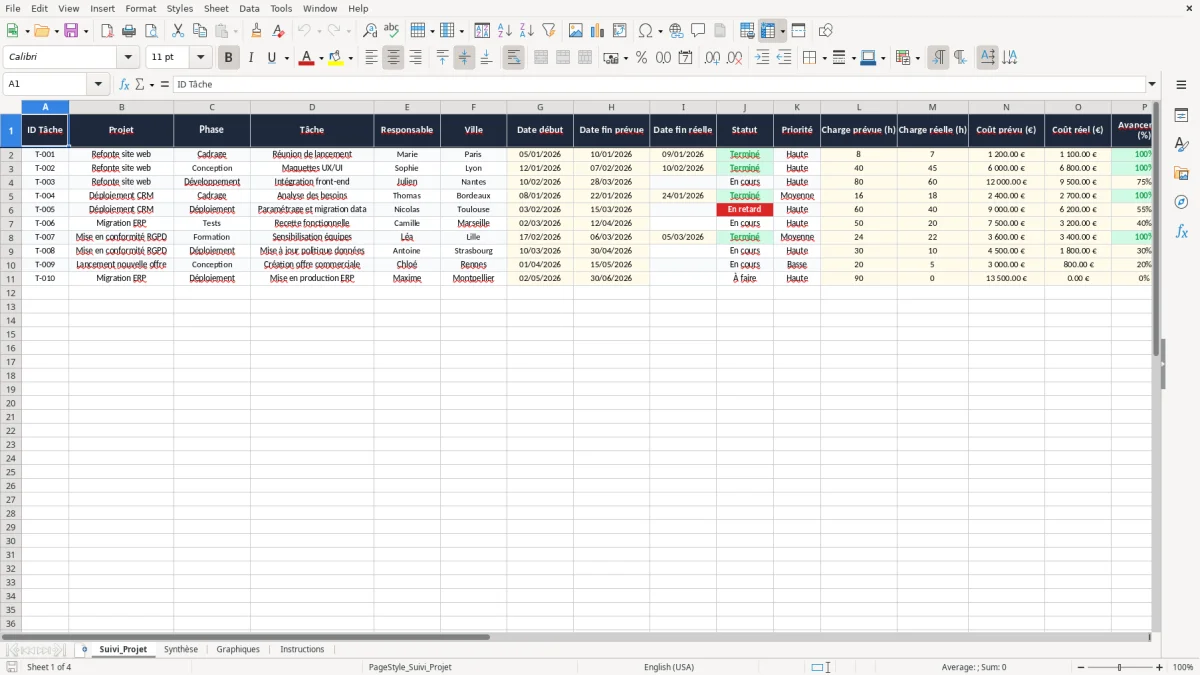This screenshot has width=1200, height=675.
Task: Click the Format as Percent icon
Action: 641,58
